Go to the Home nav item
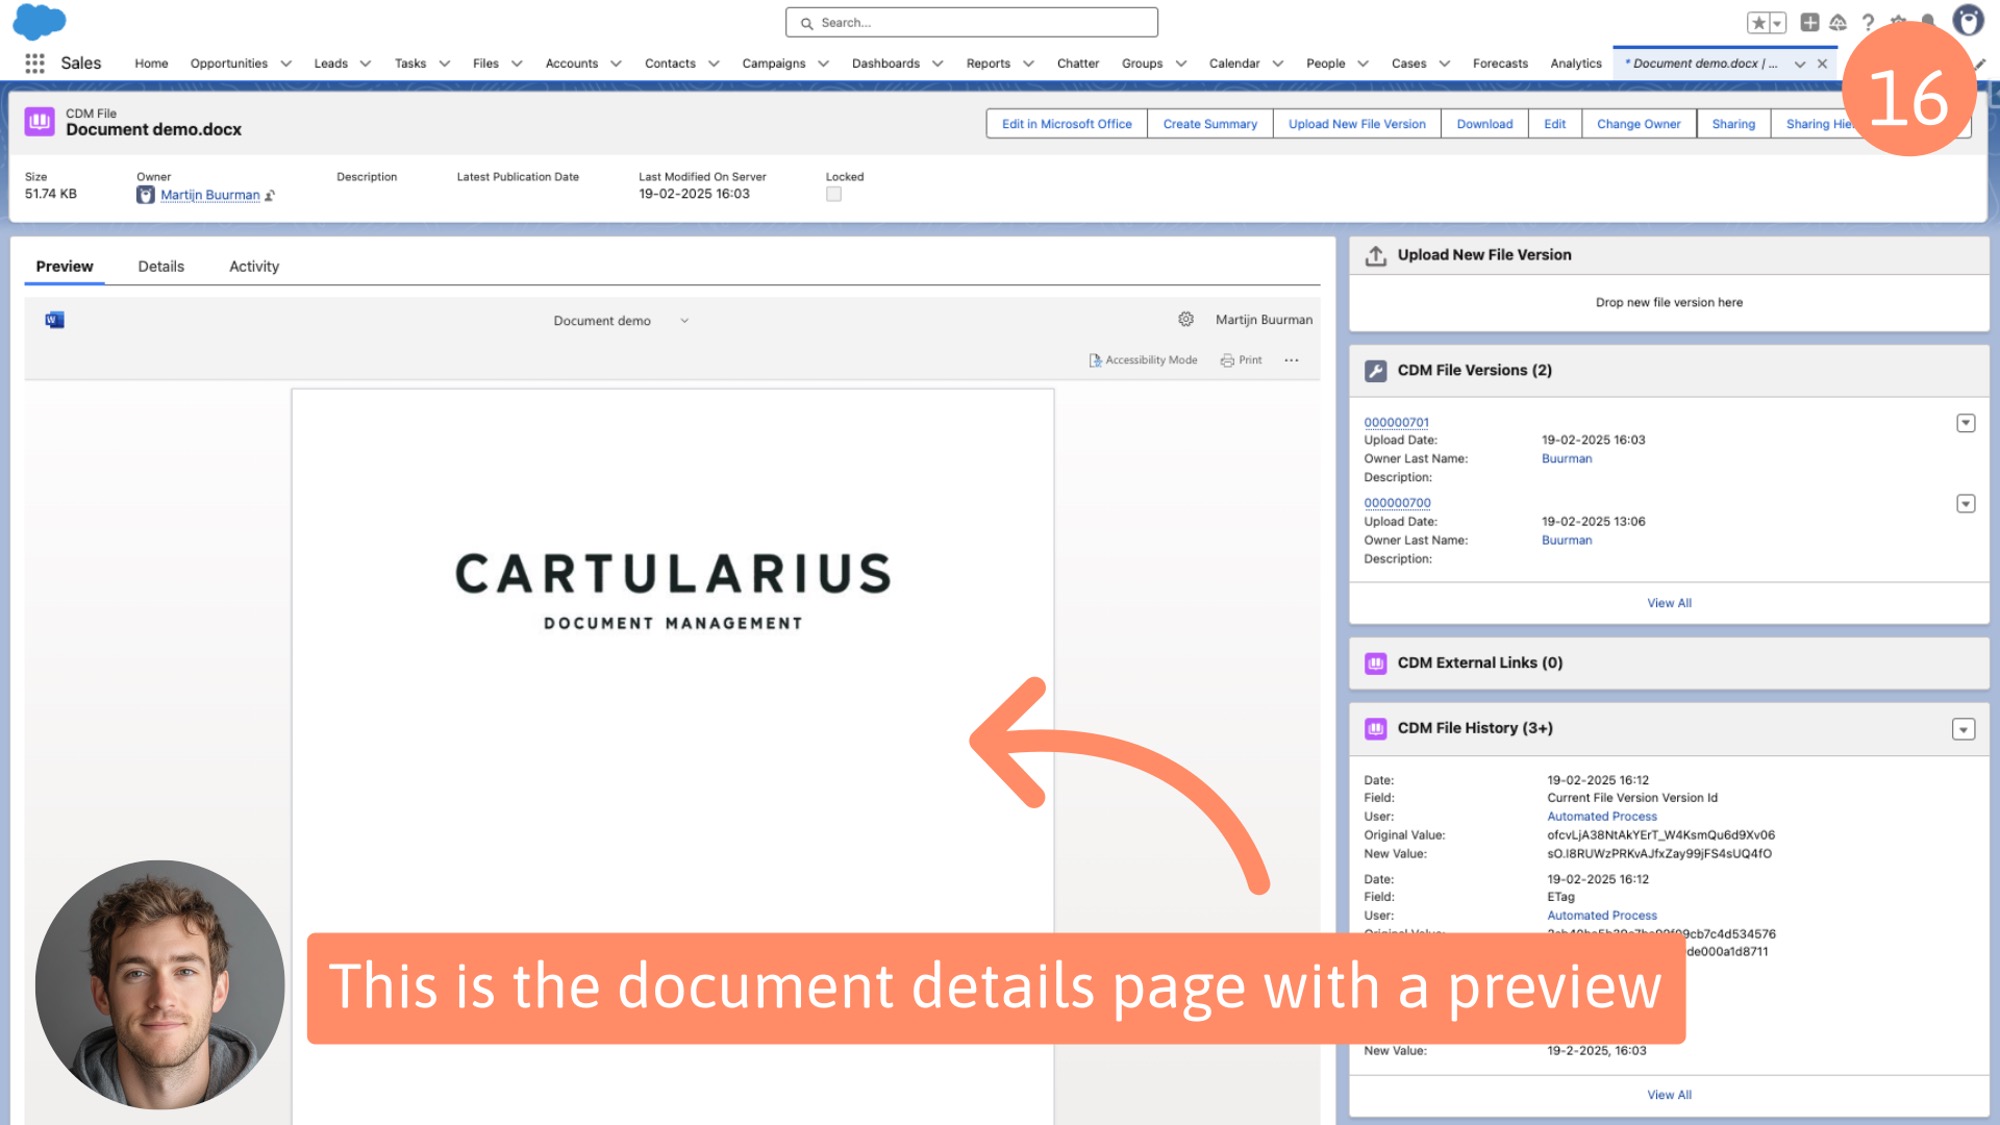 (152, 63)
